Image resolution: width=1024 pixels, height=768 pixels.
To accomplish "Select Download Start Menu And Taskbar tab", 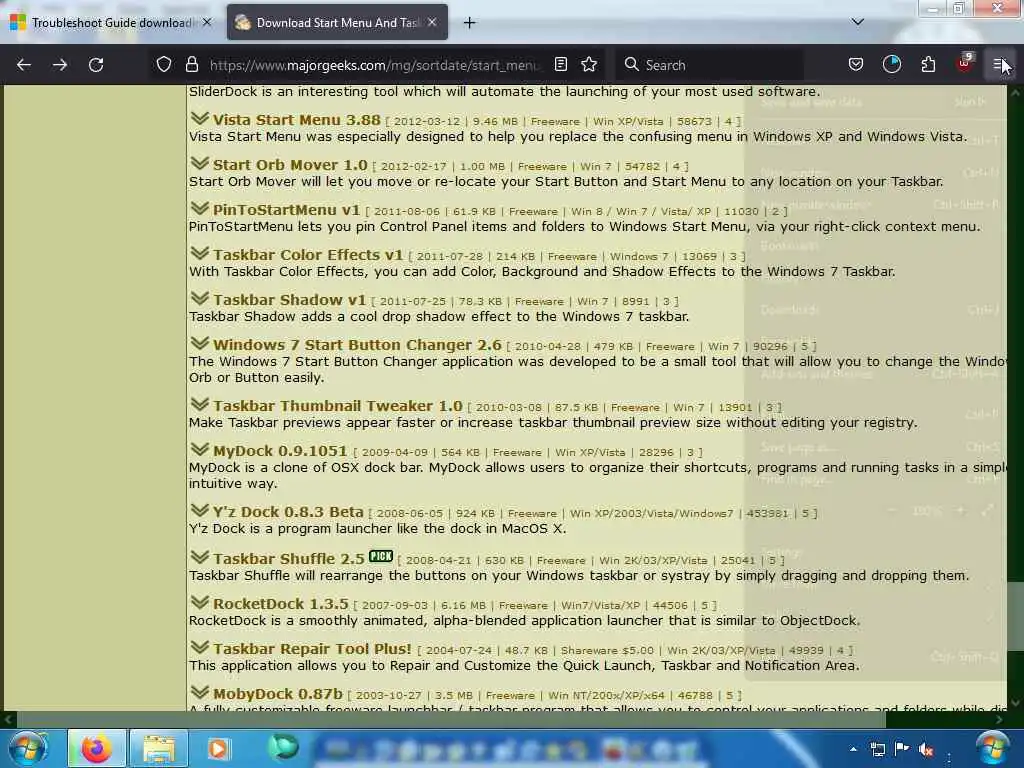I will (x=337, y=23).
